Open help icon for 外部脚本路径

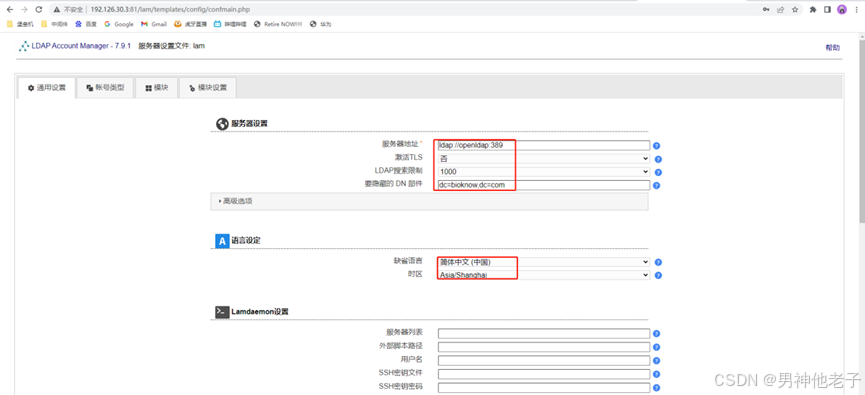tap(656, 347)
